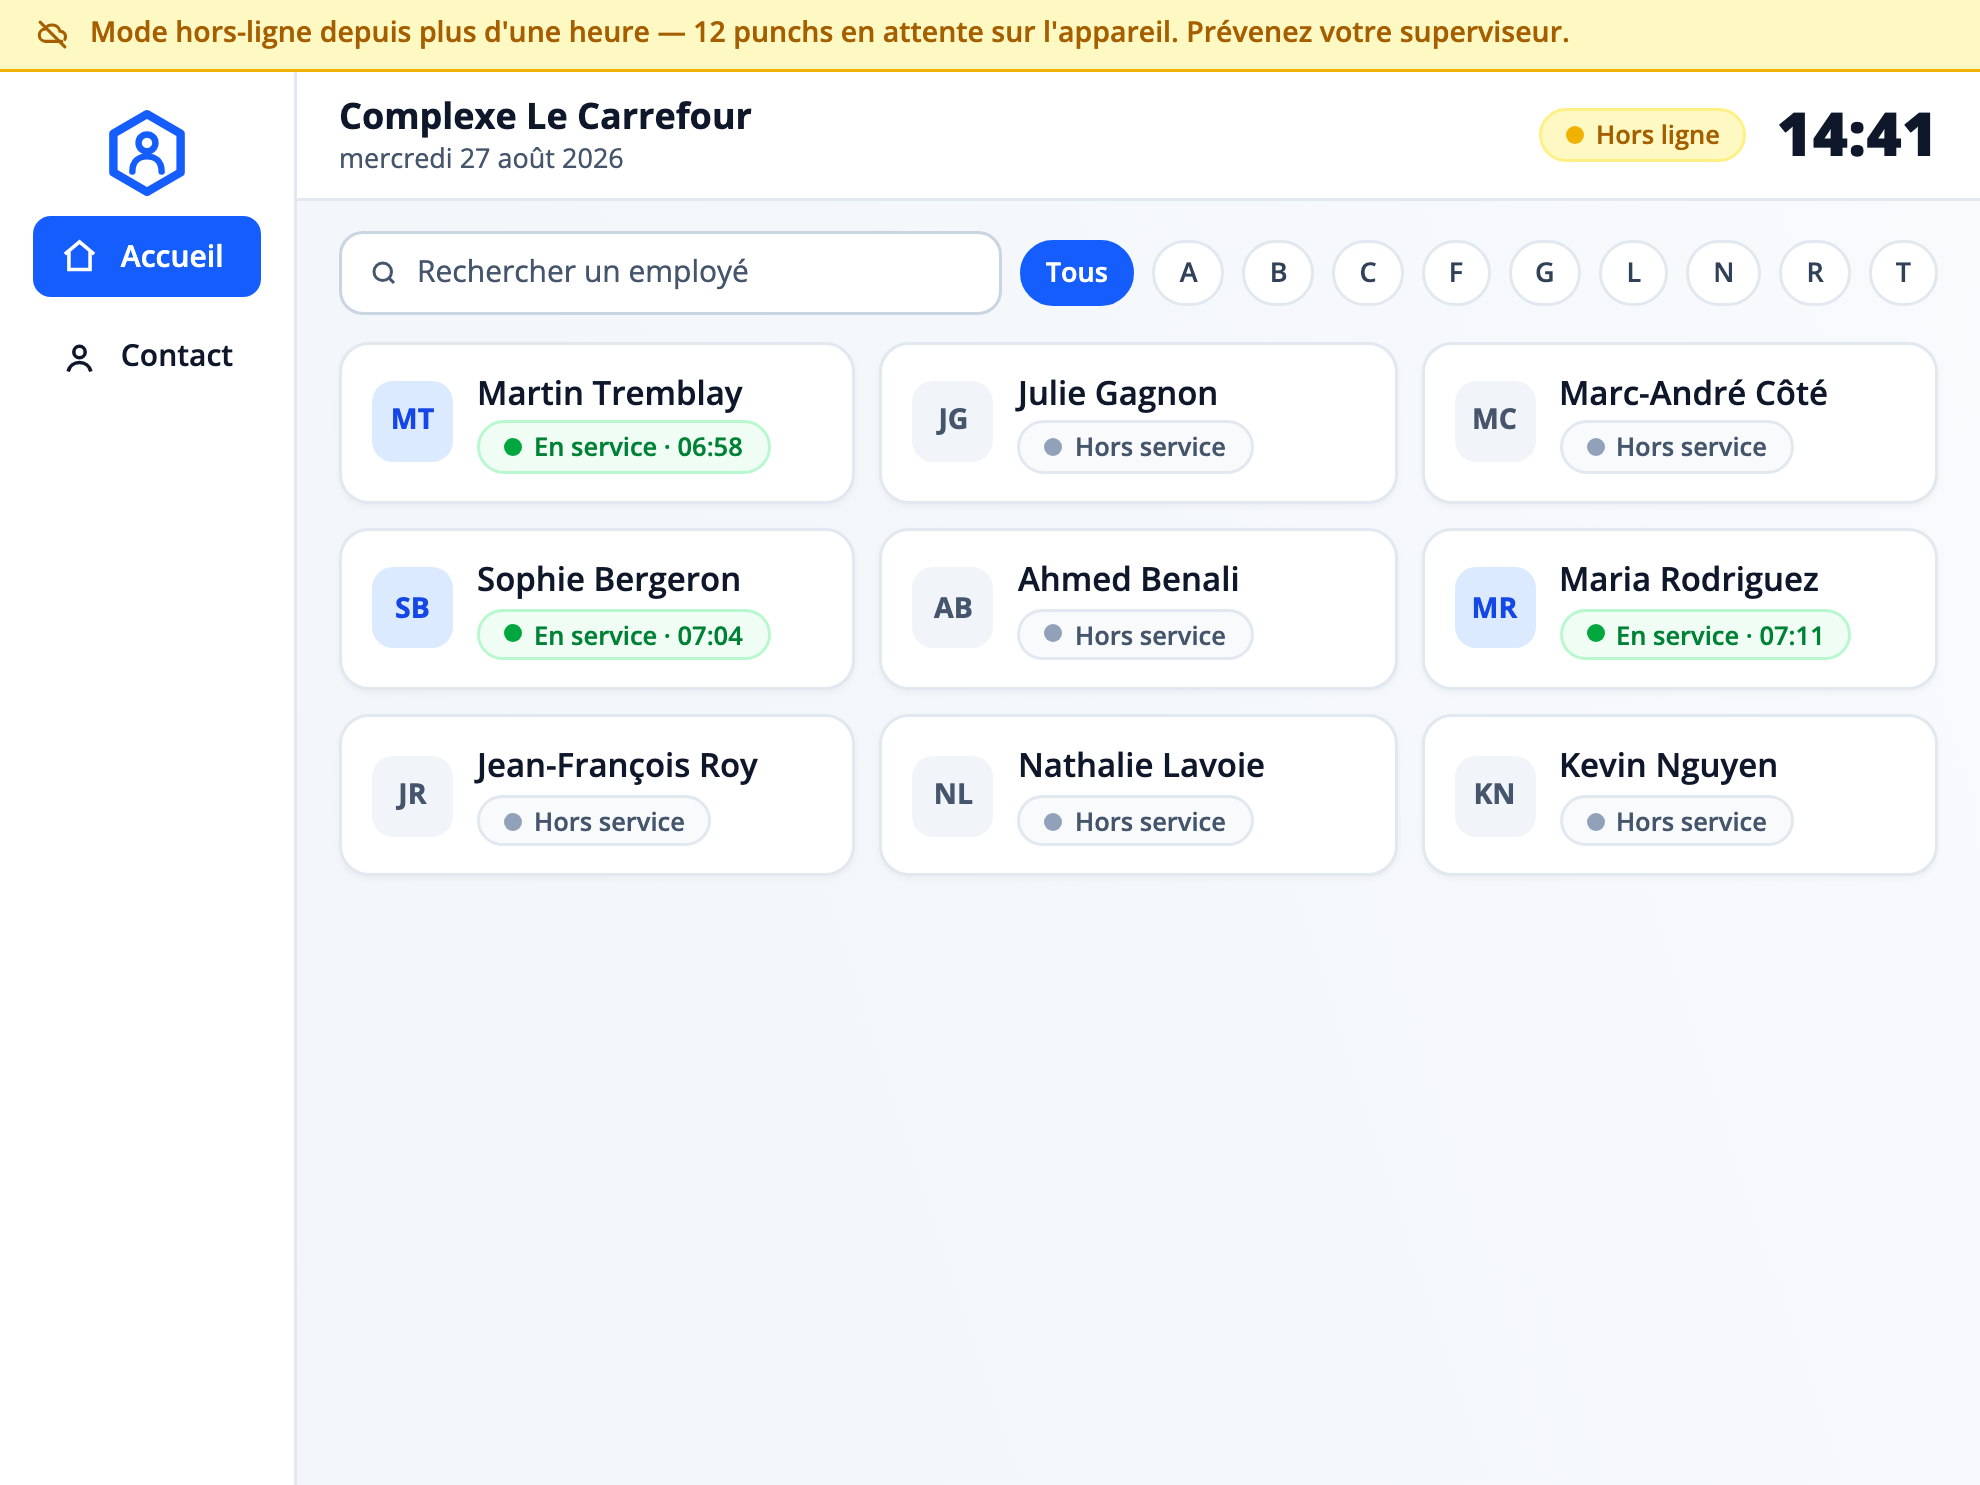
Task: Focus the Rechercher un employé search field
Action: 670,273
